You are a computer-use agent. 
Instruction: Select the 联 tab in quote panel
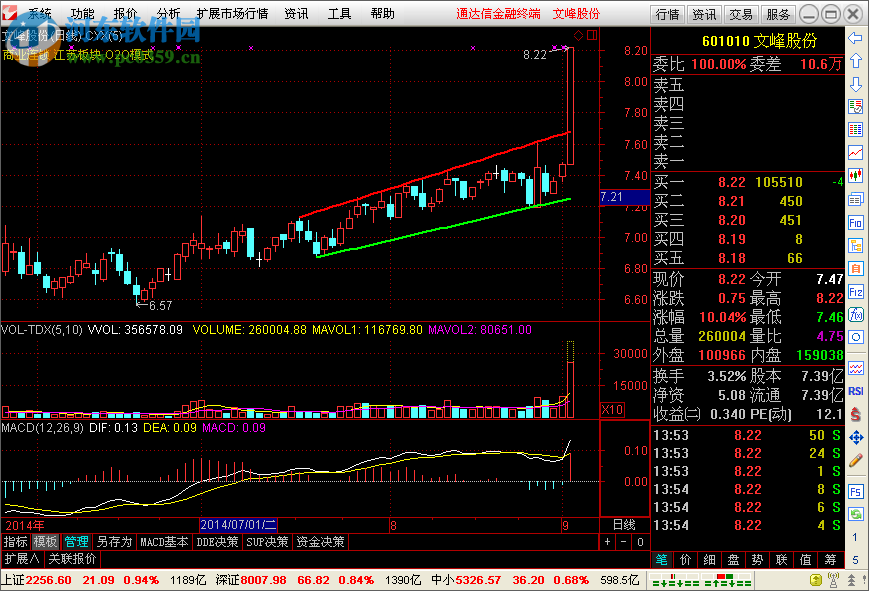(x=781, y=559)
